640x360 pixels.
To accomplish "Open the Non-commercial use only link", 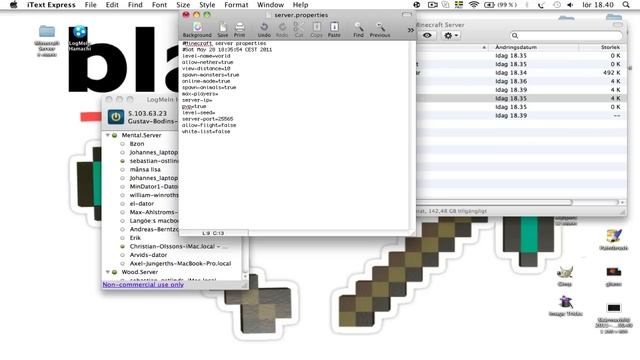I will (x=143, y=284).
